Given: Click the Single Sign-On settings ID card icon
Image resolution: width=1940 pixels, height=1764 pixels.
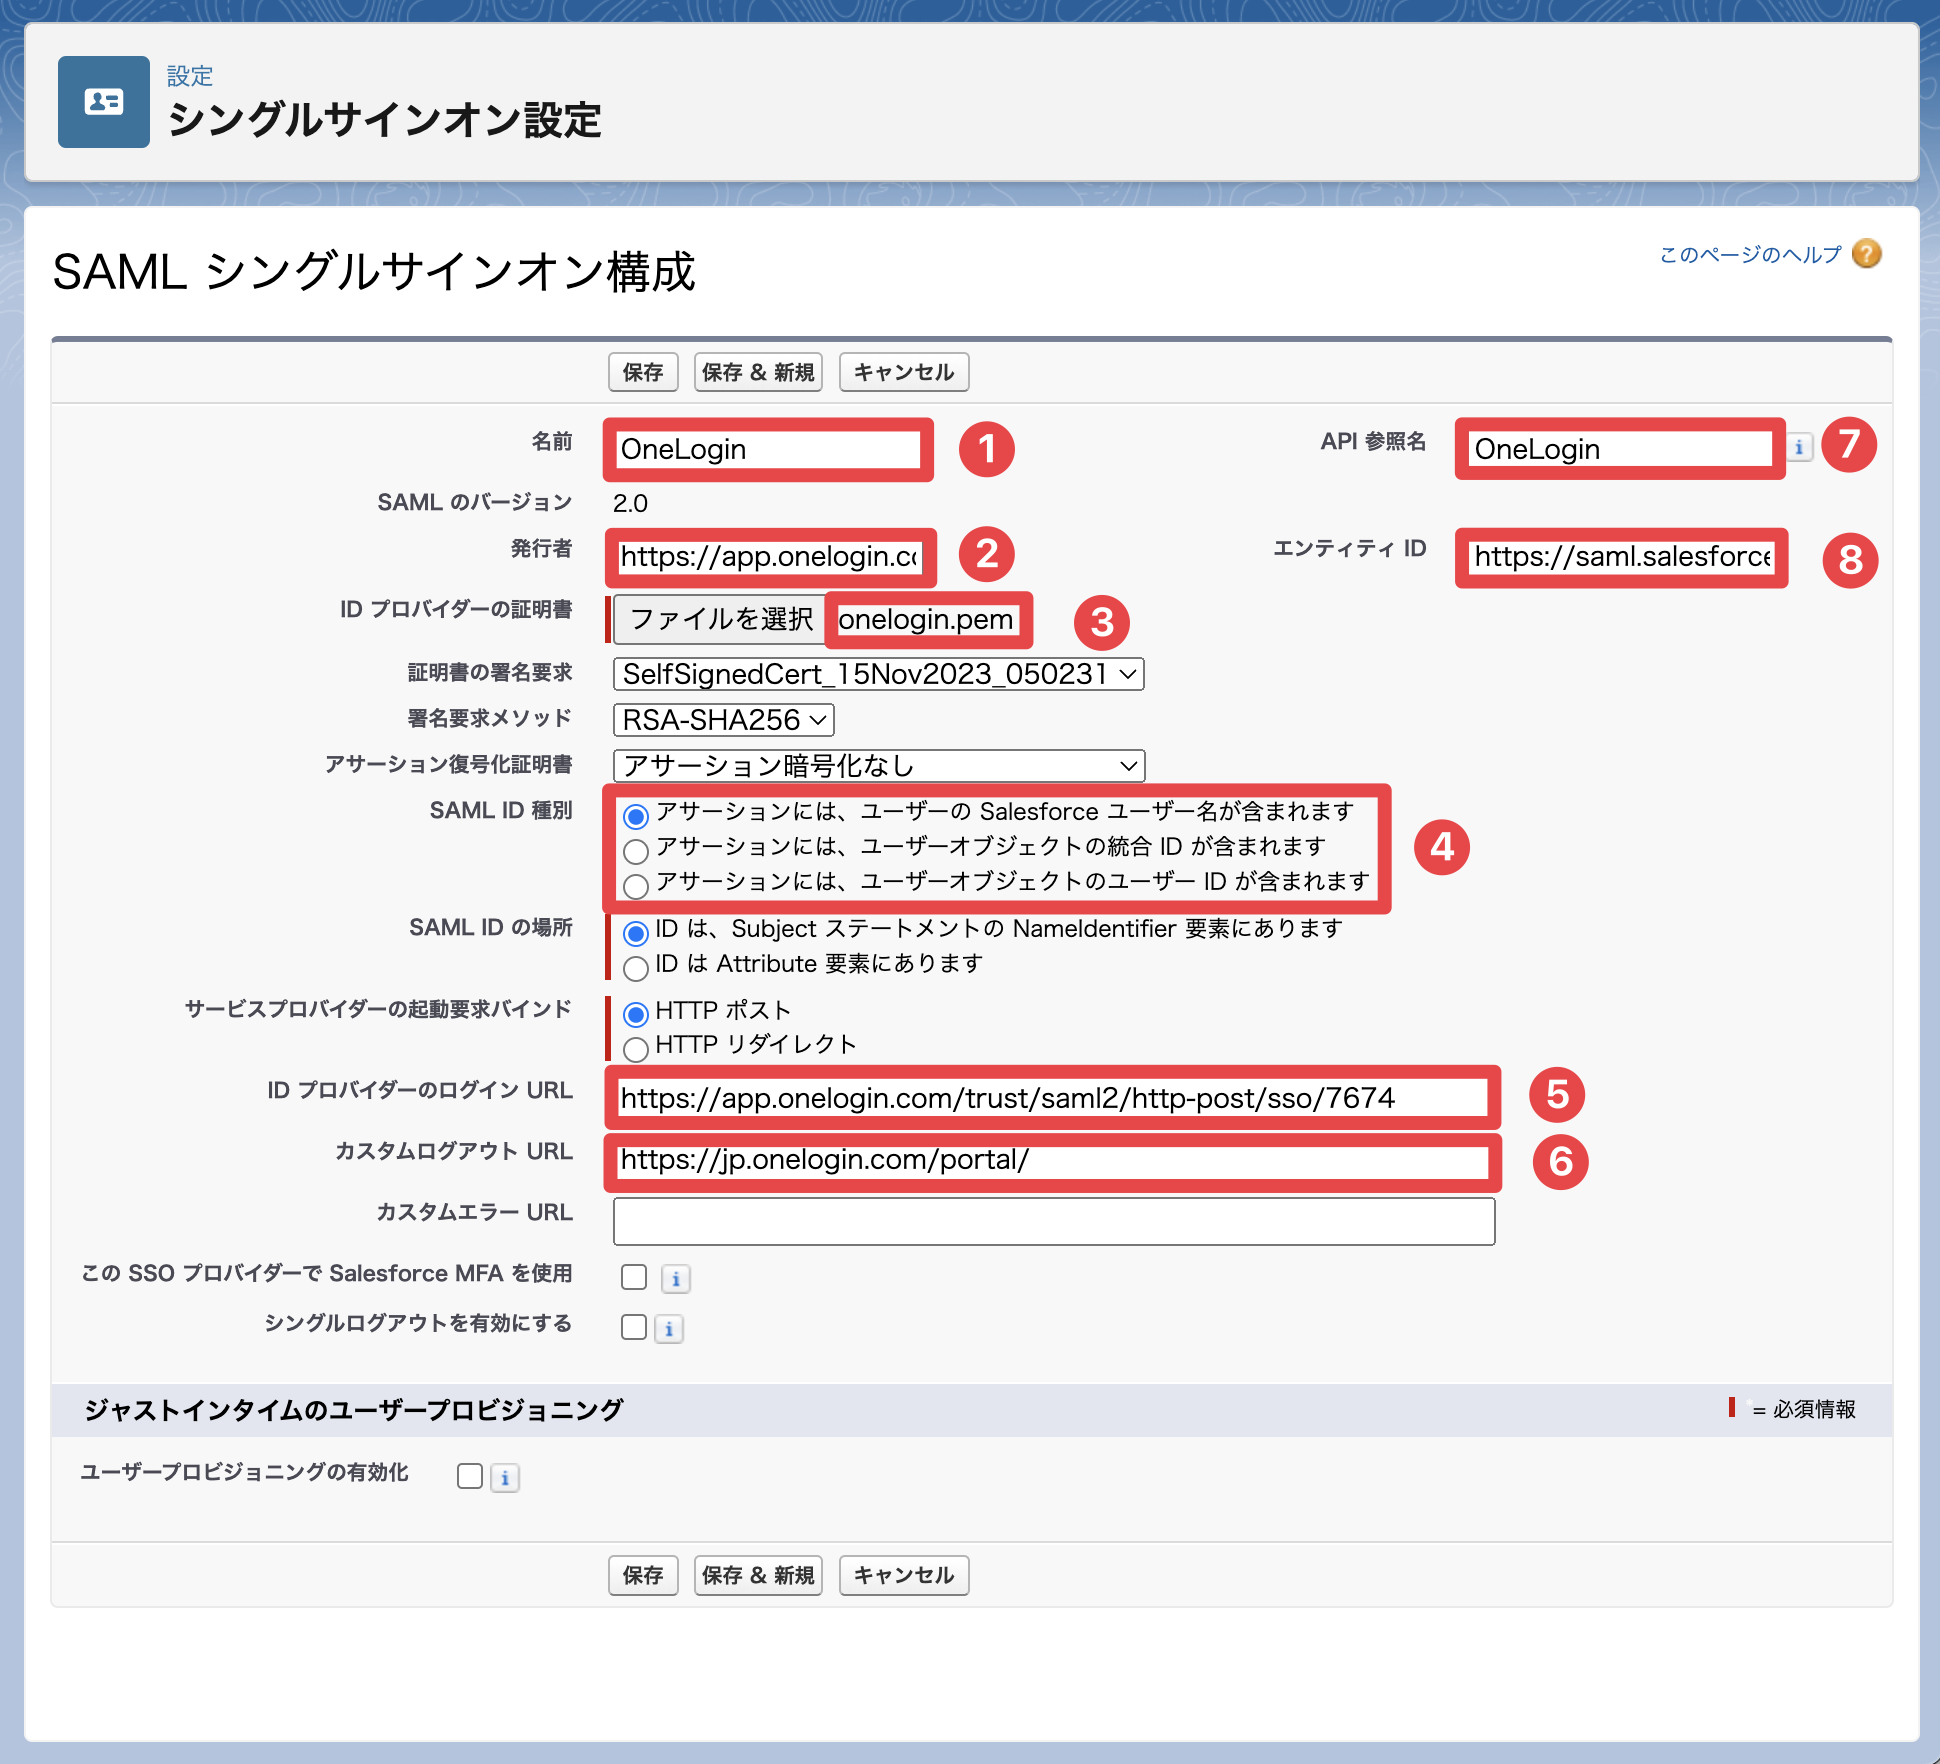Looking at the screenshot, I should (x=104, y=102).
